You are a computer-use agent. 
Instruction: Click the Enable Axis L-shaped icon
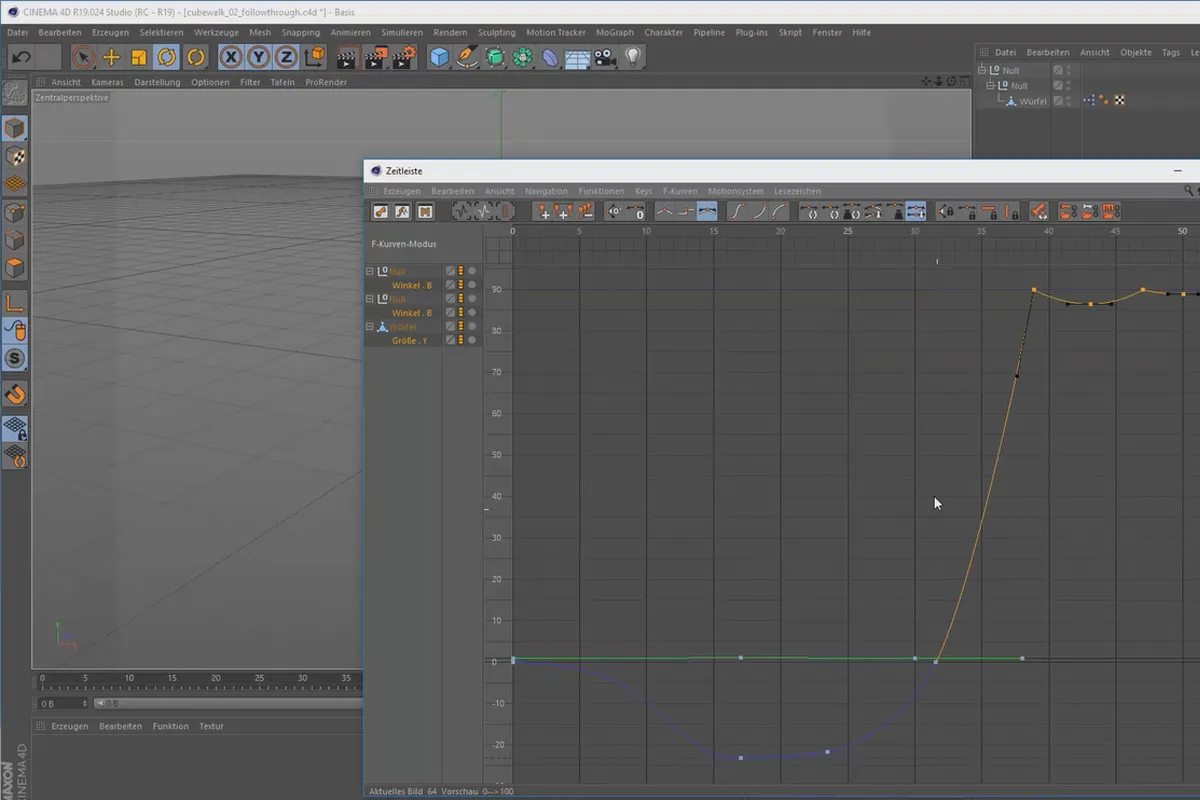(x=15, y=302)
